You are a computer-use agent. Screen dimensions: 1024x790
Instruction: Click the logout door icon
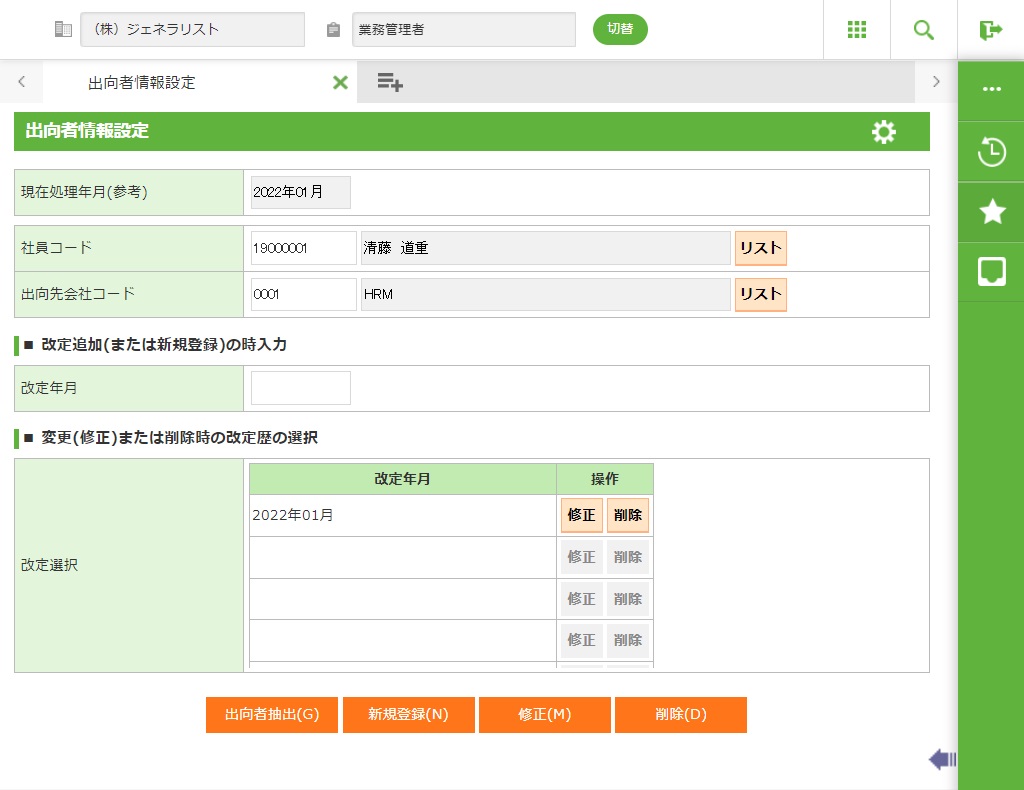990,30
